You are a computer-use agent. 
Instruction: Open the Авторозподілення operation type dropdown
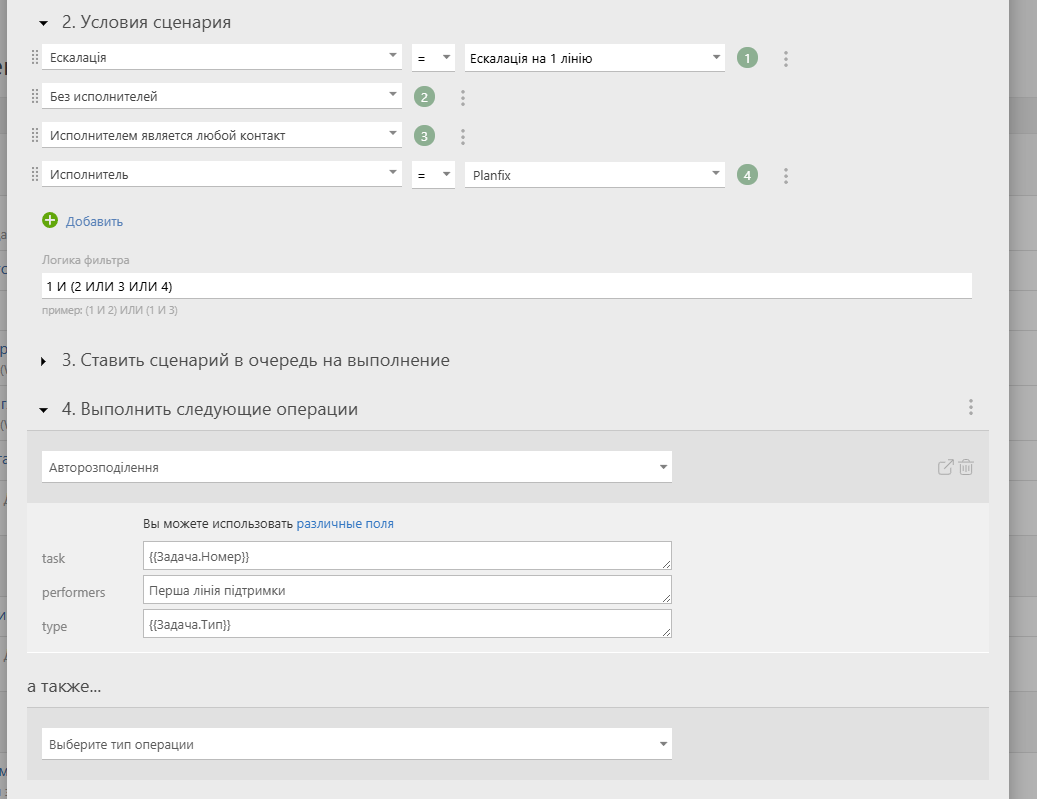pos(356,467)
